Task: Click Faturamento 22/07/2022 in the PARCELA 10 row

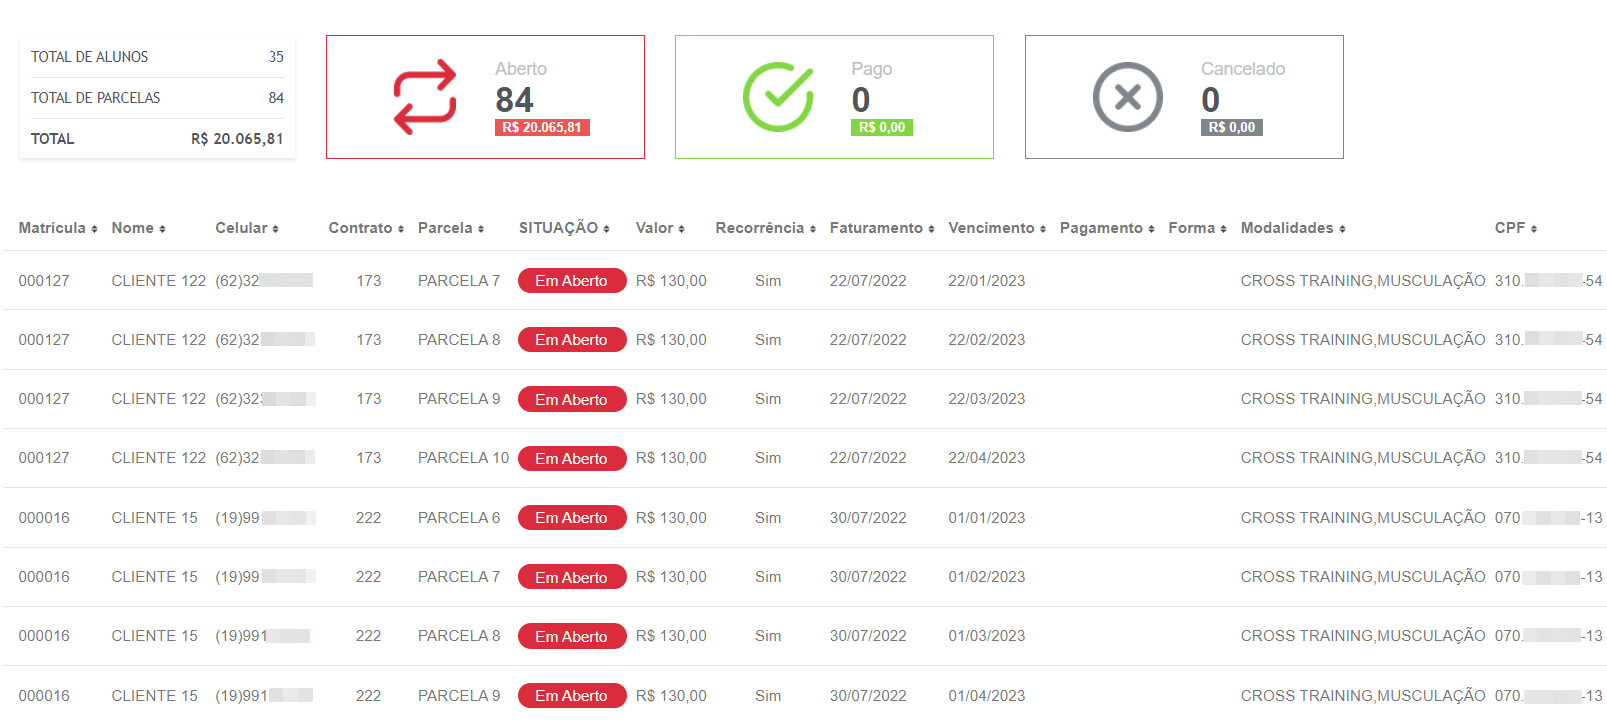Action: point(868,458)
